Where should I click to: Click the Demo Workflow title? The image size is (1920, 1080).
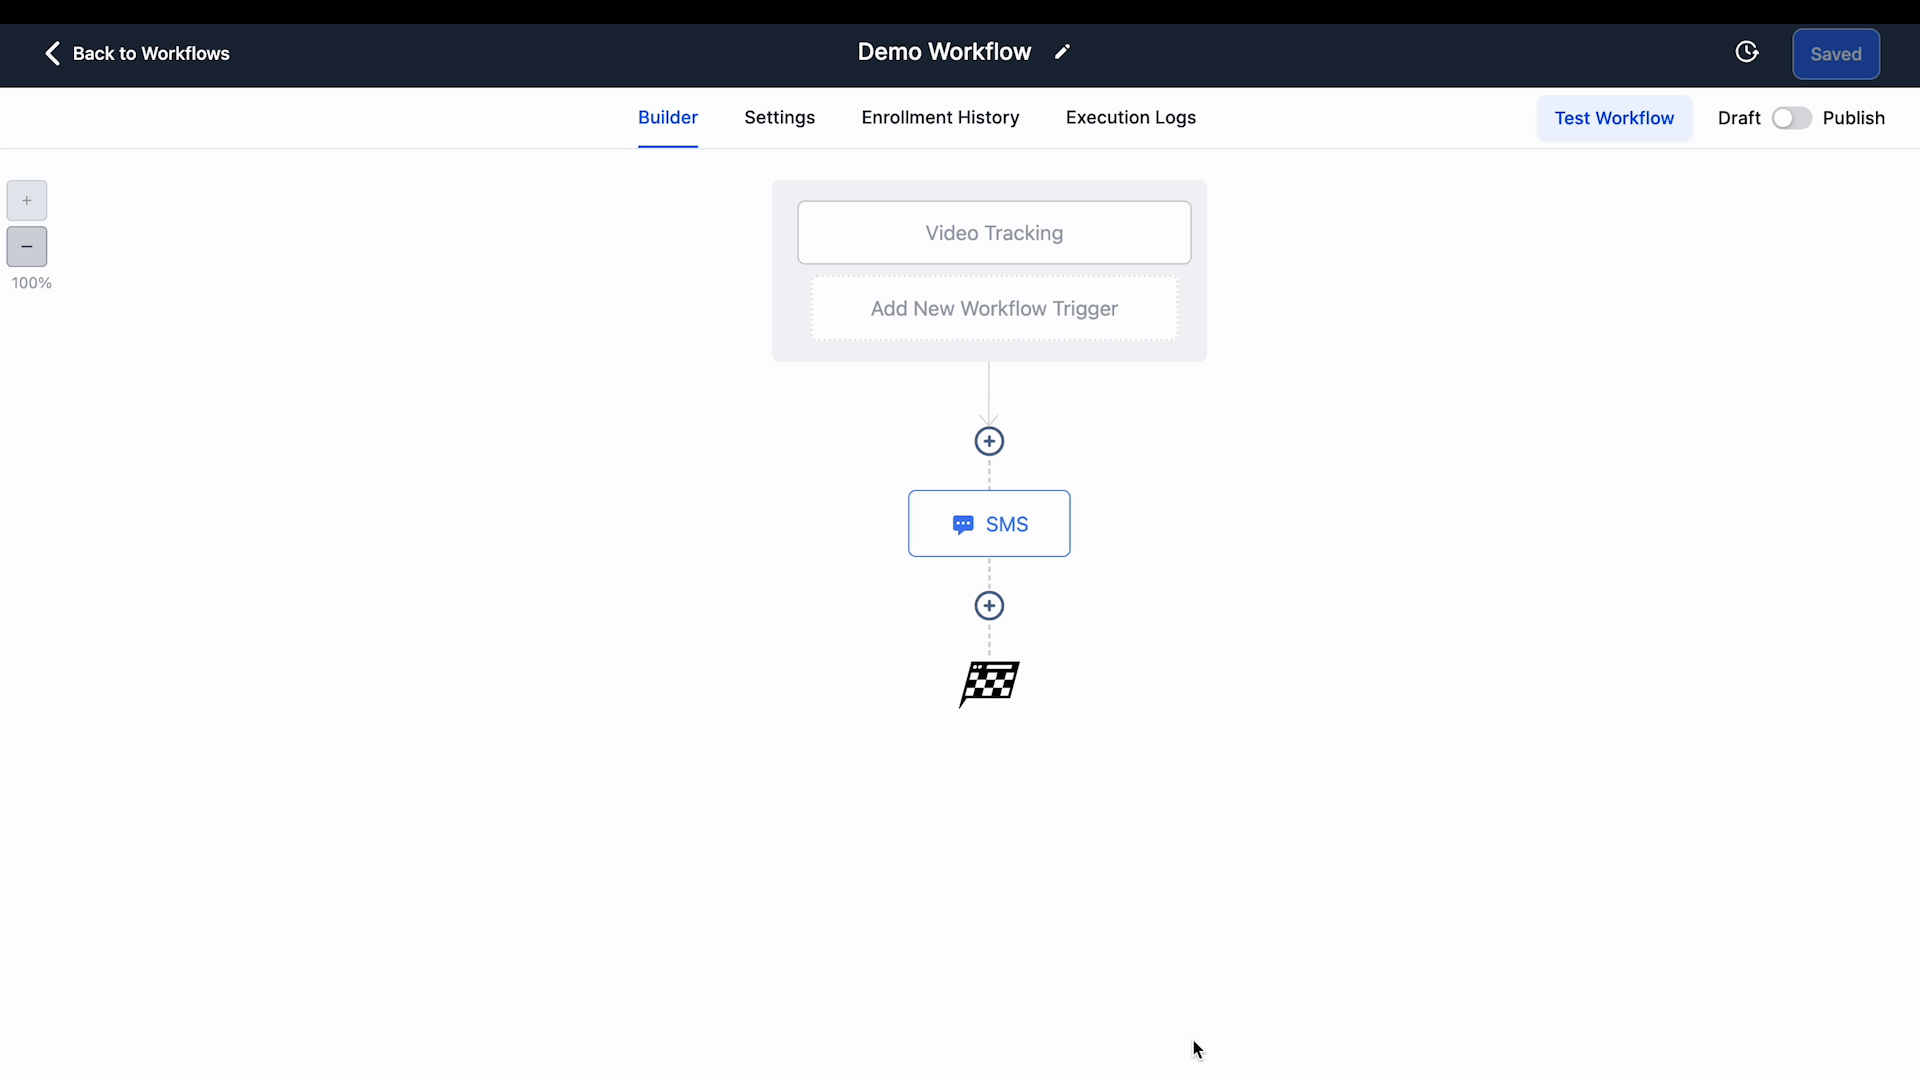coord(944,52)
